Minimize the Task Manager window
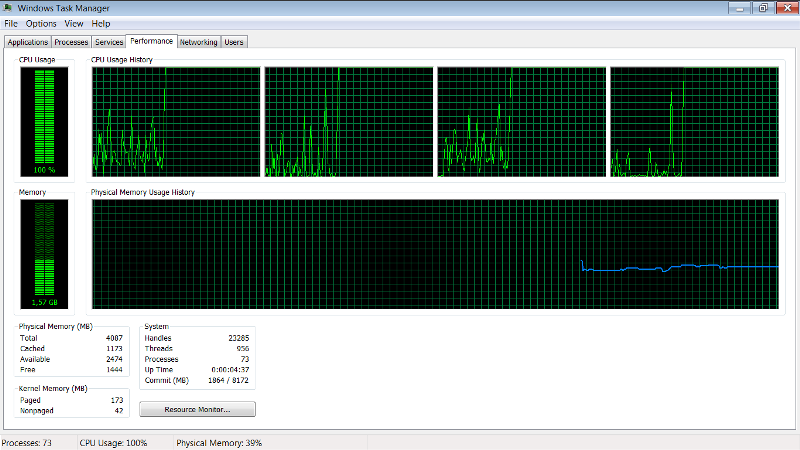800x450 pixels. pyautogui.click(x=740, y=7)
